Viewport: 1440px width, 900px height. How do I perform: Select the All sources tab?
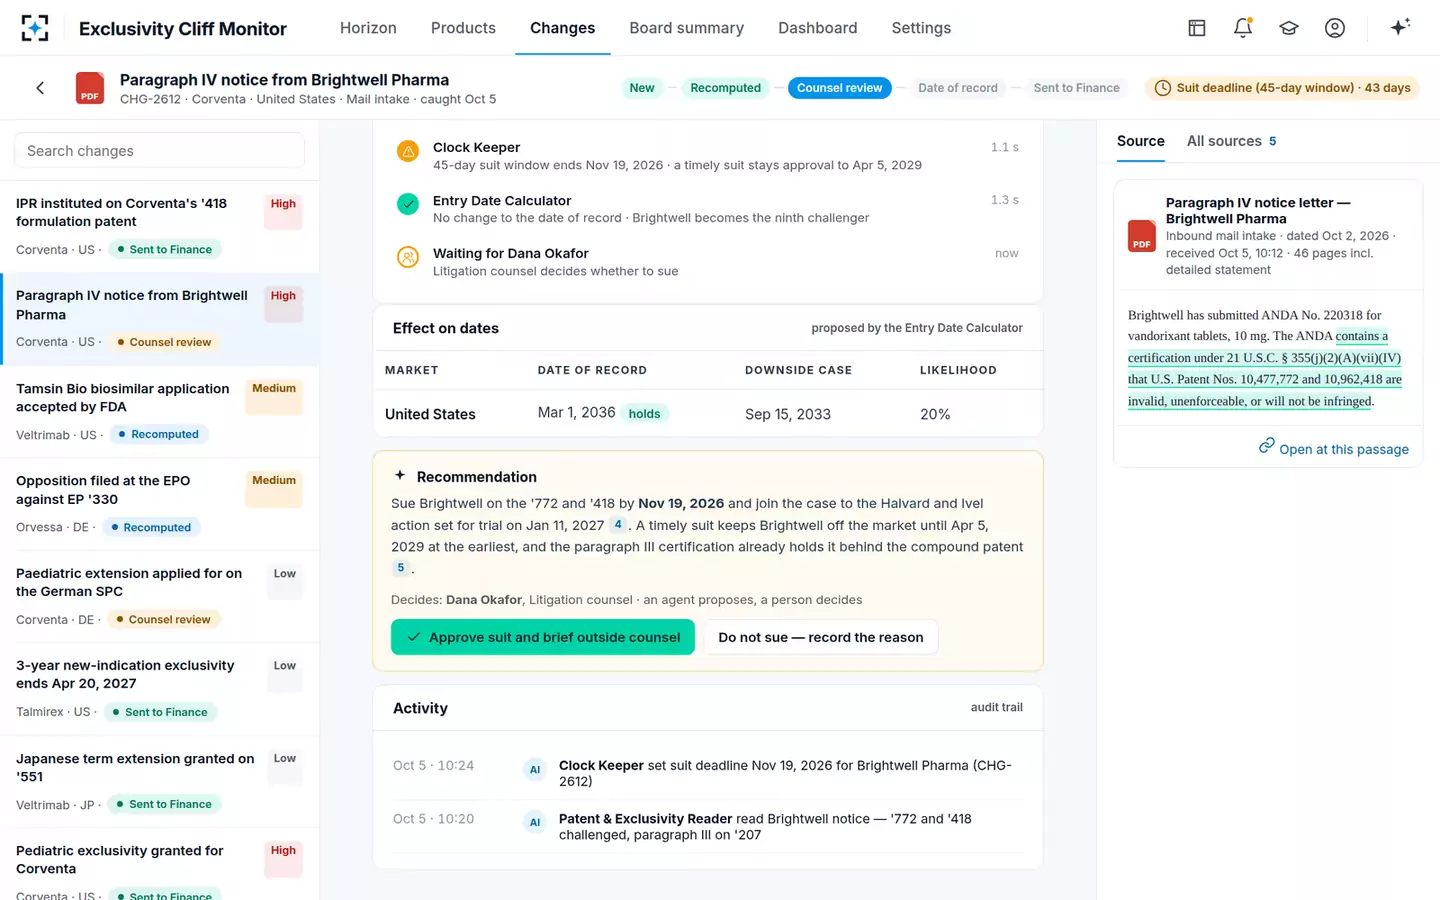click(1231, 141)
